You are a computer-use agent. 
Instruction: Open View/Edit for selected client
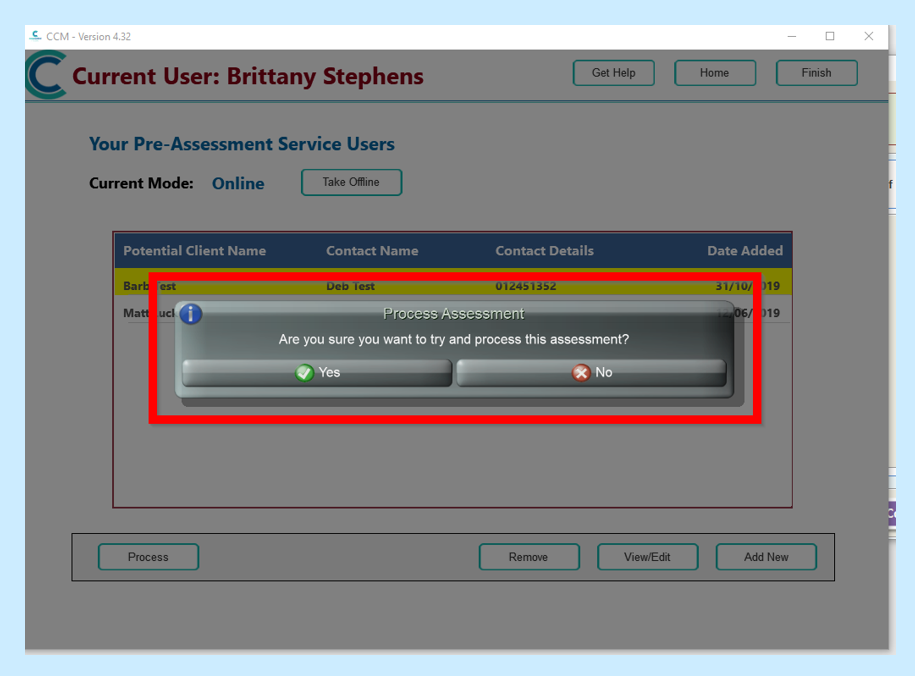tap(647, 557)
